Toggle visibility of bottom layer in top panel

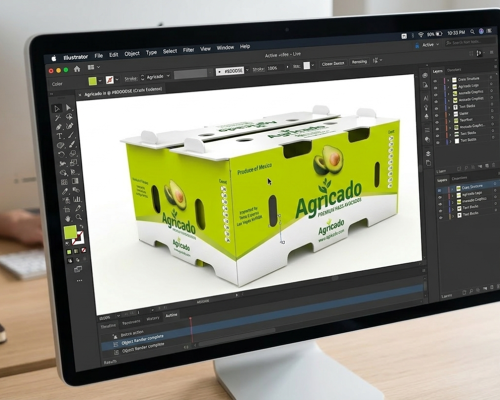coord(438,142)
